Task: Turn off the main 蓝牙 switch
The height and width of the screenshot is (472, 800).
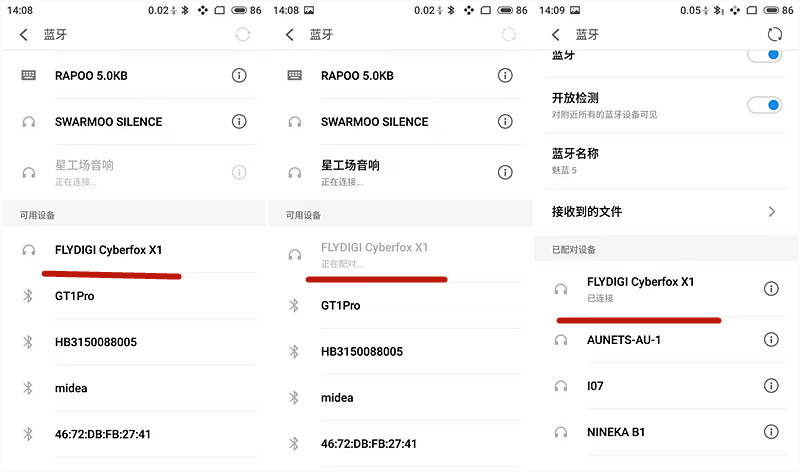Action: 764,55
